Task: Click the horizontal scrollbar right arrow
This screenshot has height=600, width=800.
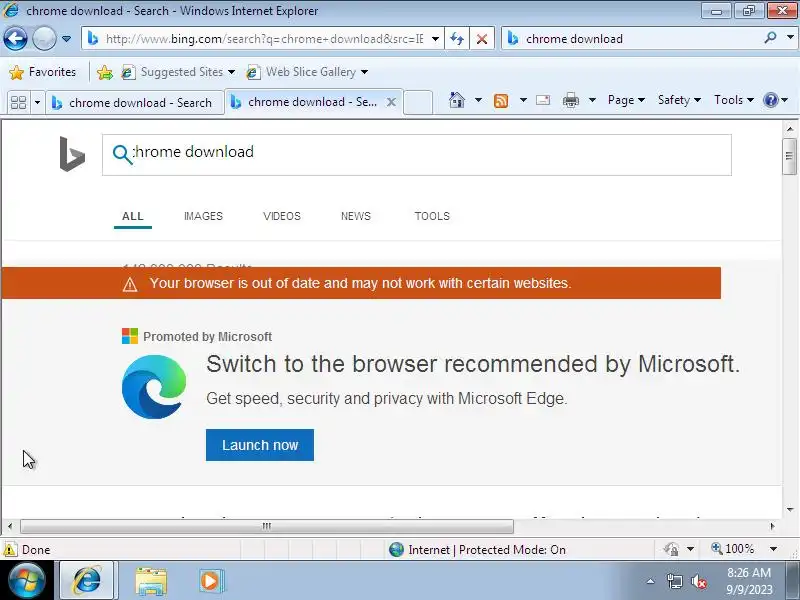Action: (x=772, y=526)
